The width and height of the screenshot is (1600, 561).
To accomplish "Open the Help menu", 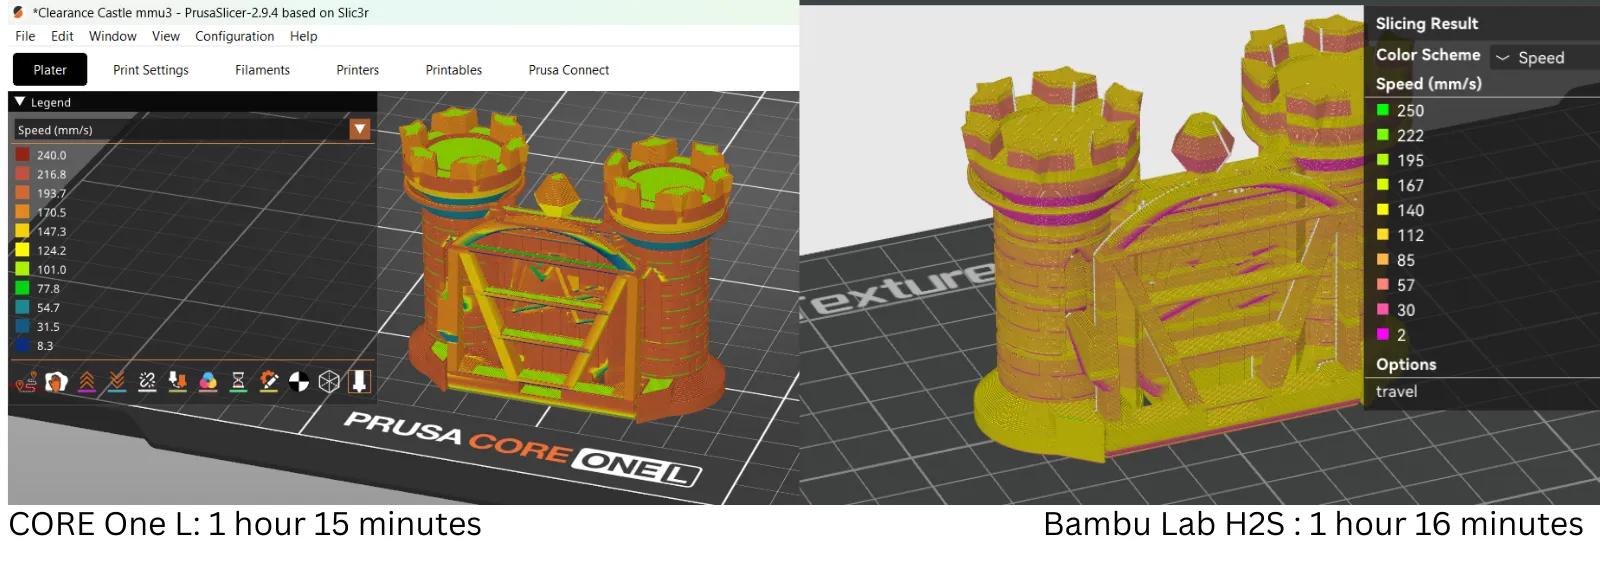I will pos(304,36).
